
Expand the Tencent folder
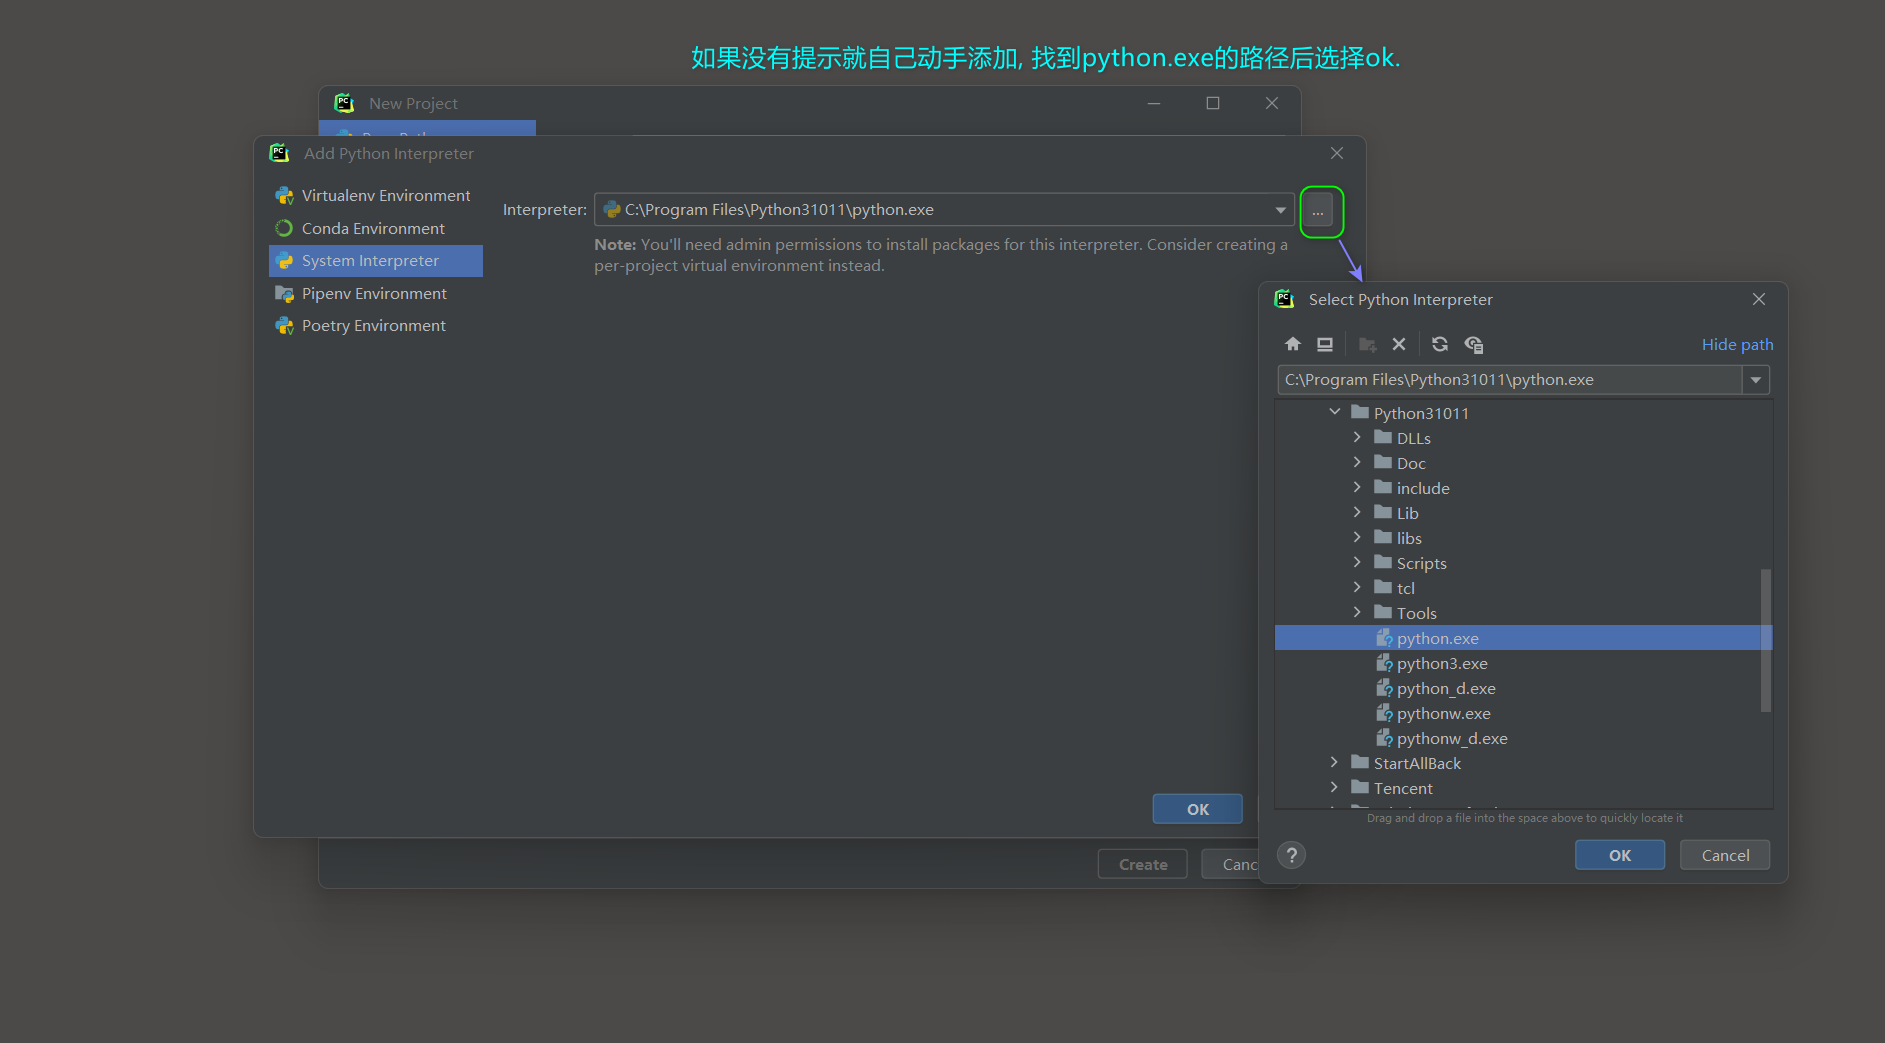[x=1334, y=787]
